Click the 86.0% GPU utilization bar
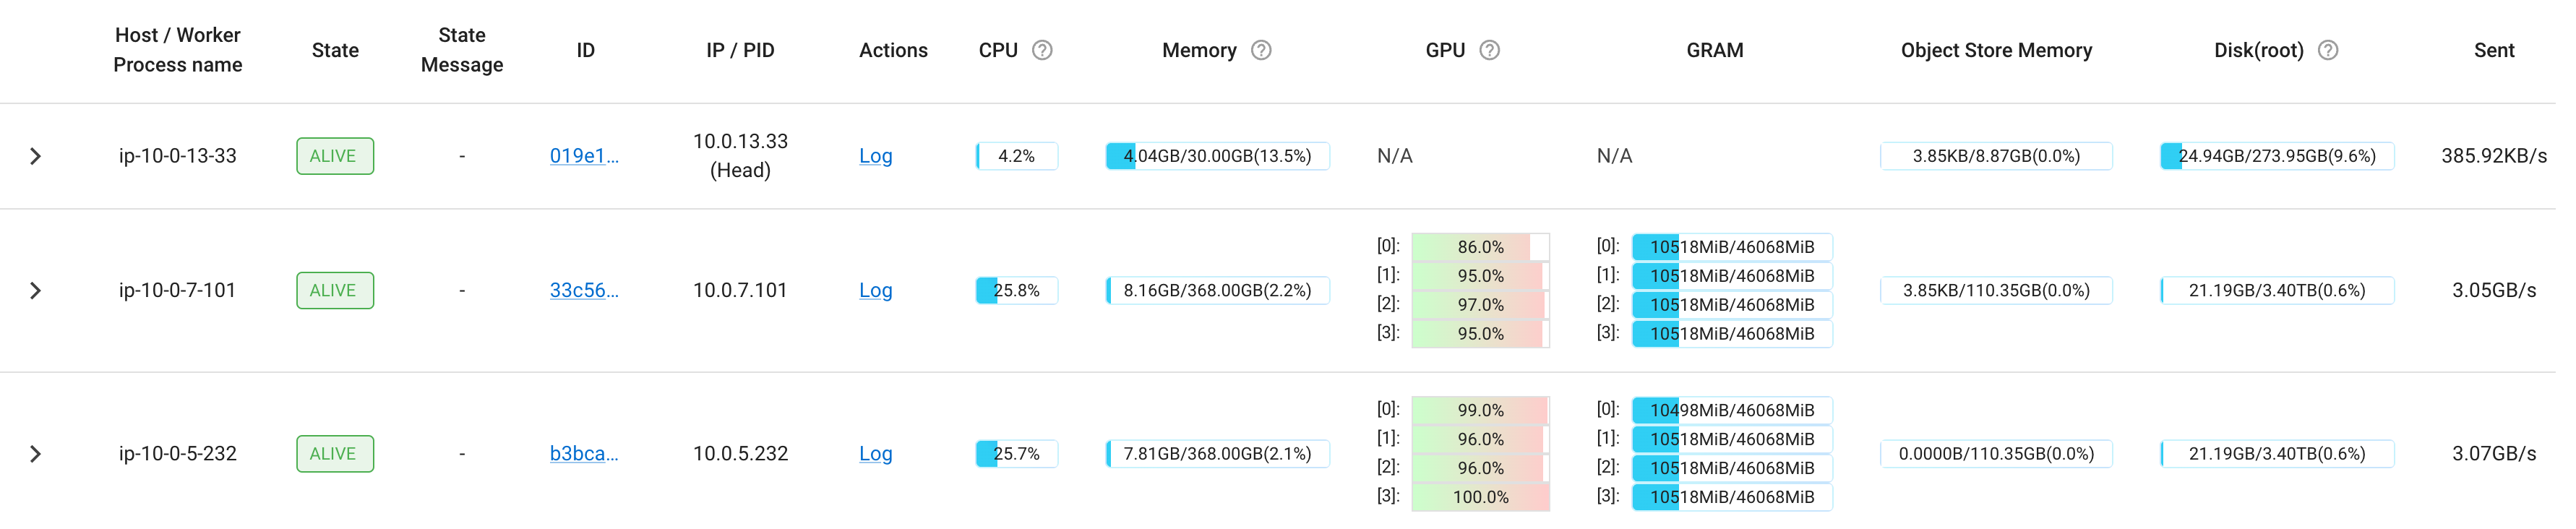 tap(1480, 247)
